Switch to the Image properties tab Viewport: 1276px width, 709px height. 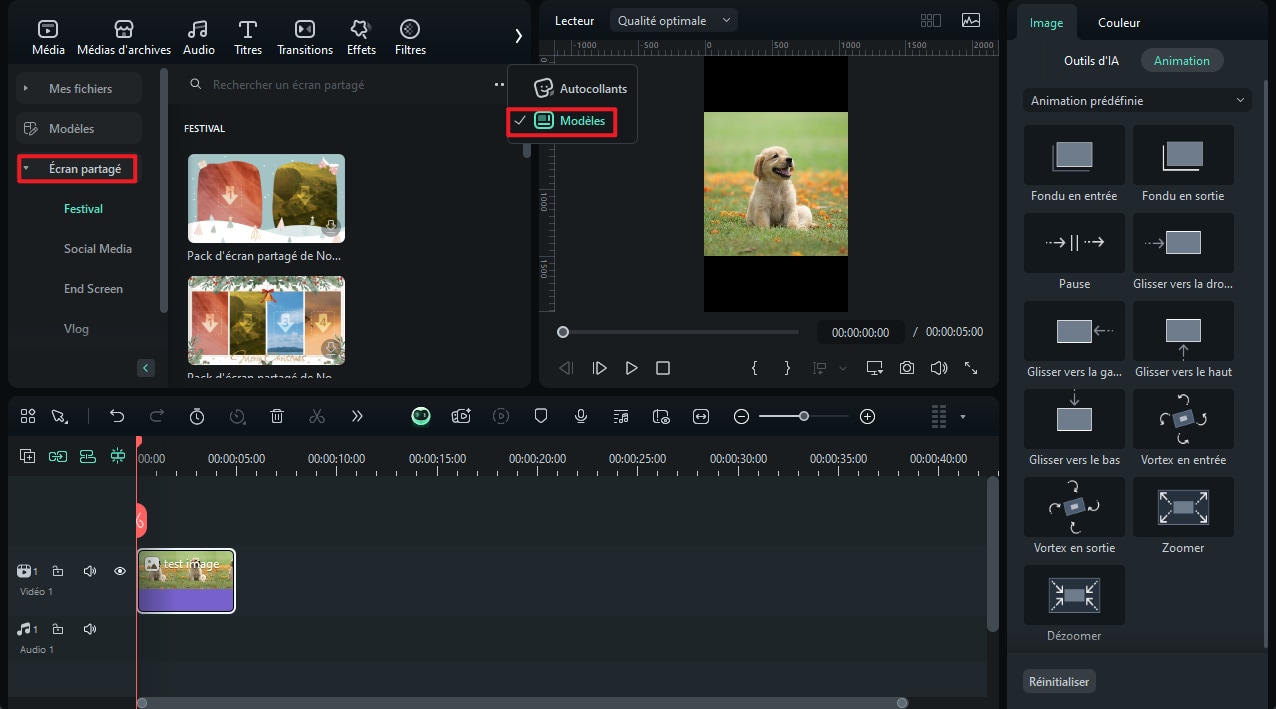click(x=1046, y=23)
